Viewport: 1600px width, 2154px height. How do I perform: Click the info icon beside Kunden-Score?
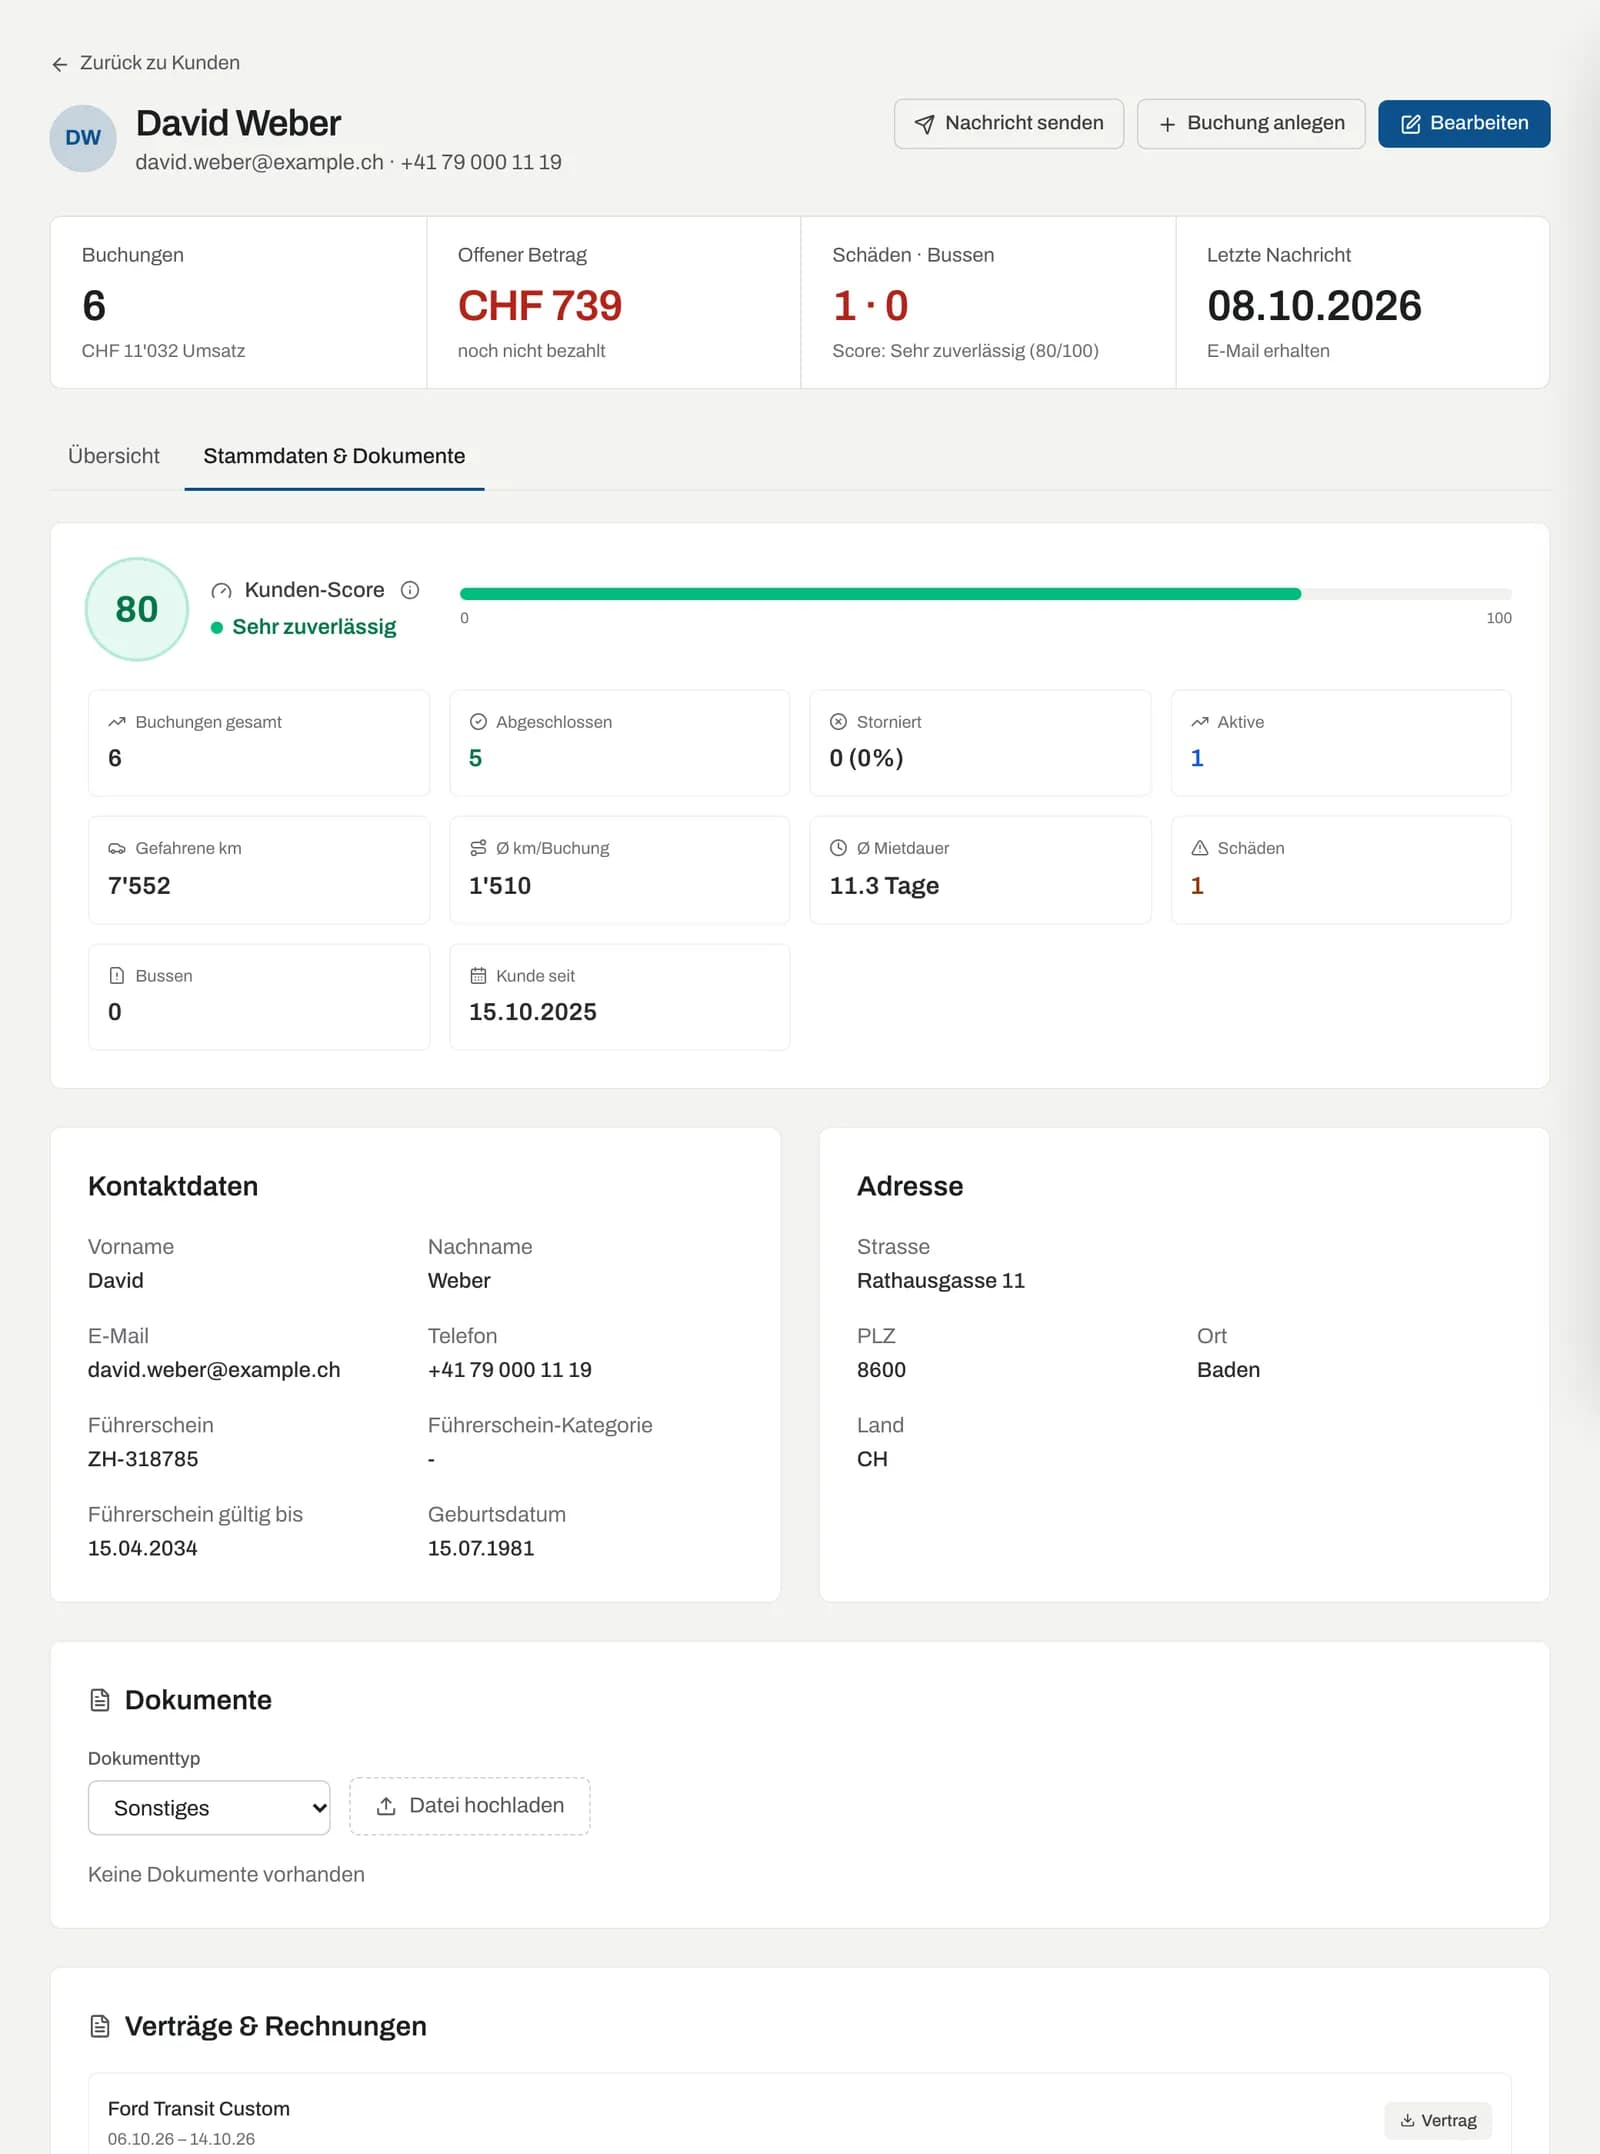(410, 590)
